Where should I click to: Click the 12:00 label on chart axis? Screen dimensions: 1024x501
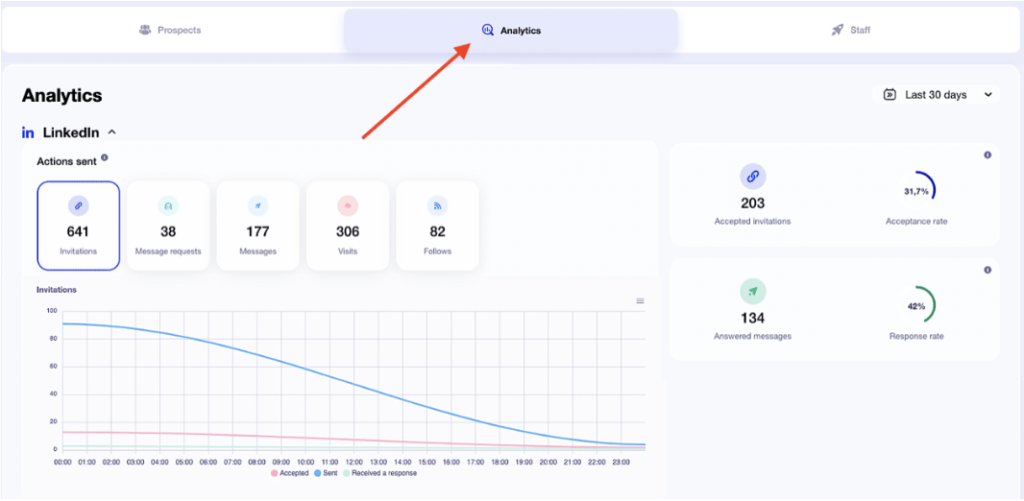point(354,462)
